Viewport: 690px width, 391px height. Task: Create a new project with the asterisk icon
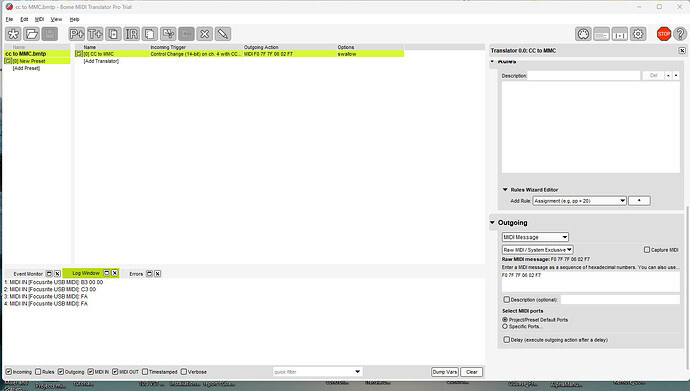pos(13,34)
